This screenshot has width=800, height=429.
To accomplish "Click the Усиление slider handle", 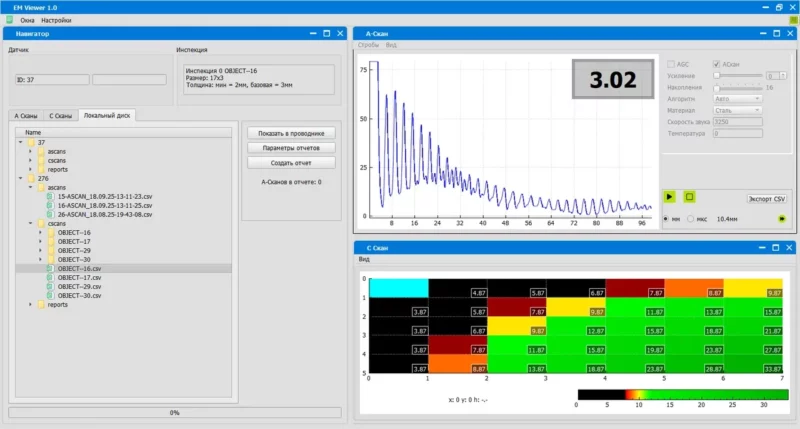I will (x=716, y=75).
